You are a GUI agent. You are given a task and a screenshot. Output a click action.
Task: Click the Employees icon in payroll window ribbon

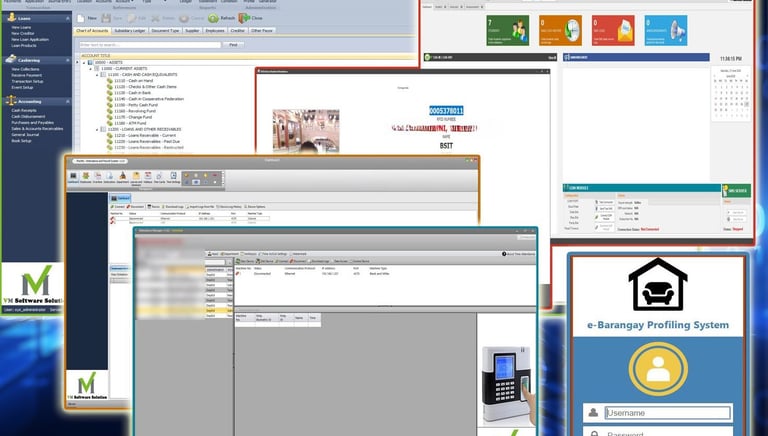tap(86, 177)
